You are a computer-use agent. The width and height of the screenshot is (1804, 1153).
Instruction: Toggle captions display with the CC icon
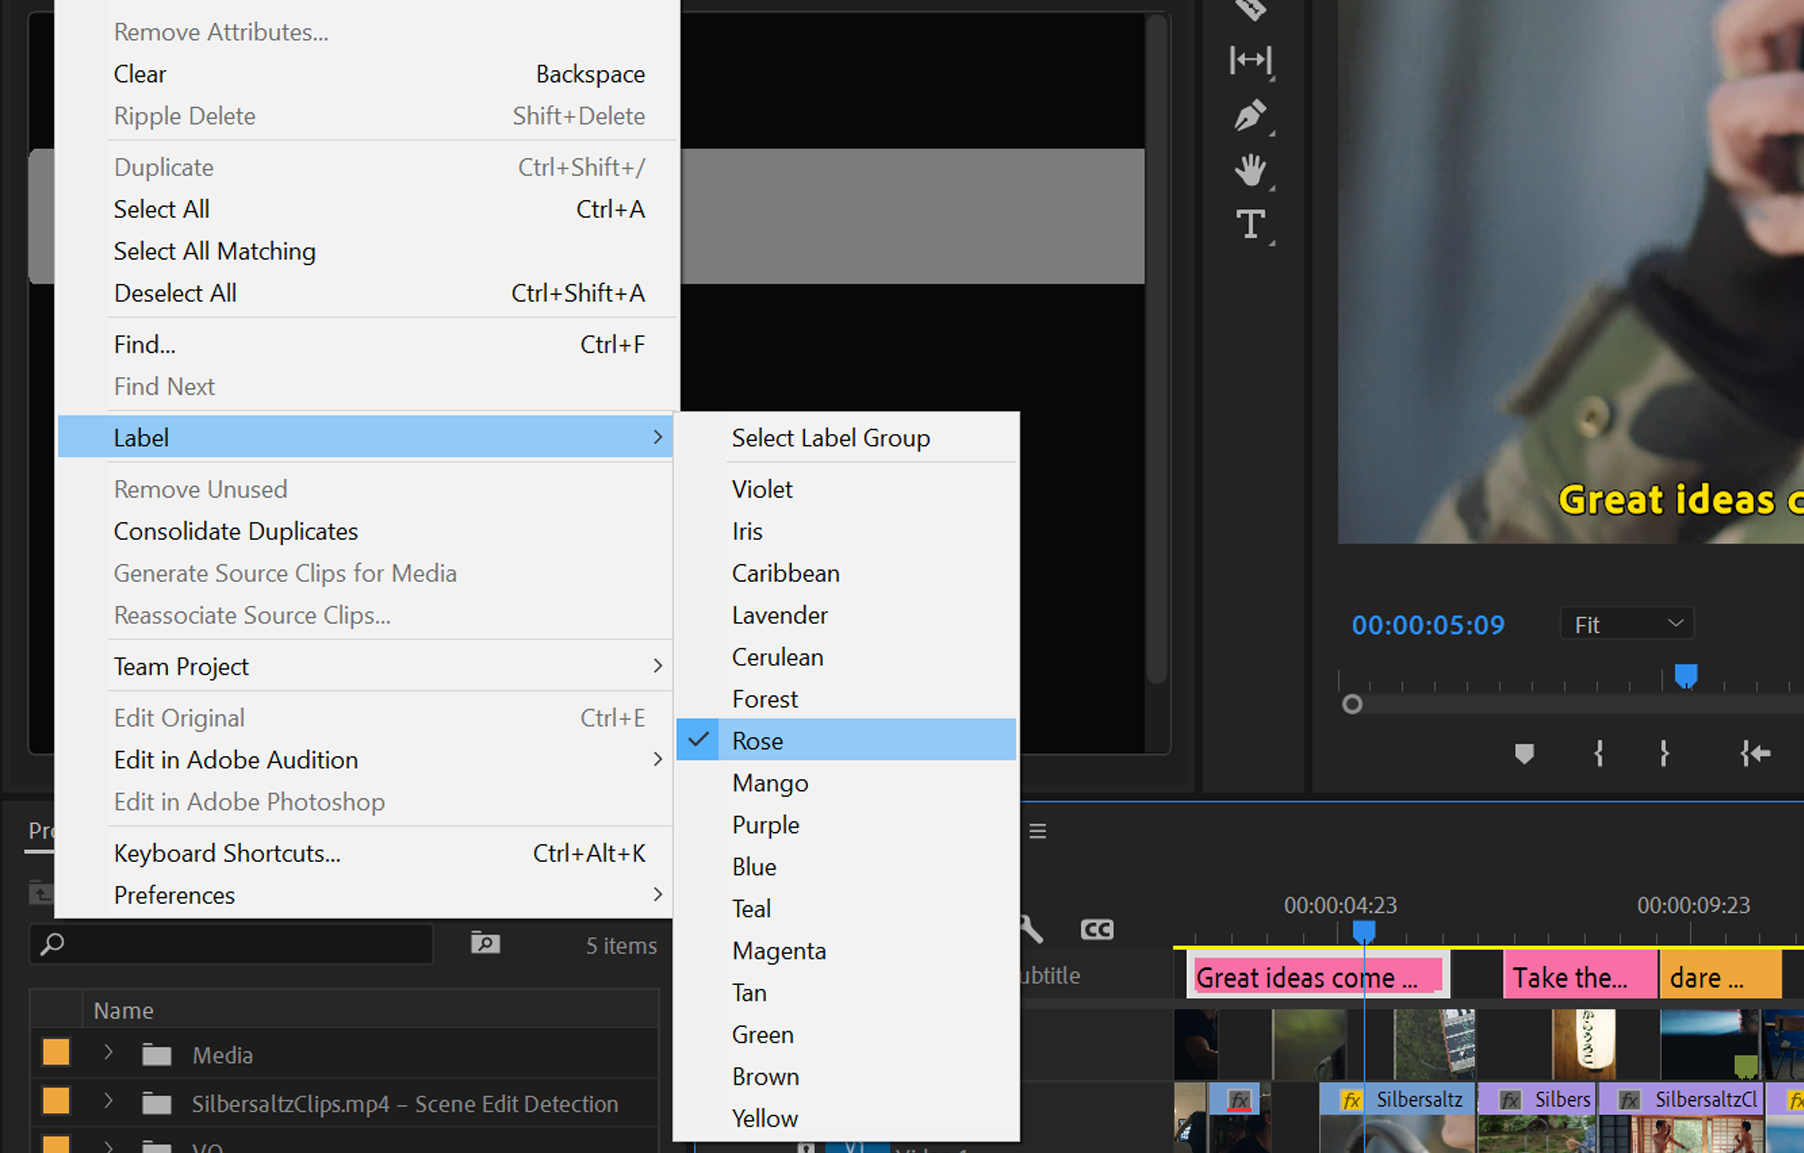[1096, 928]
